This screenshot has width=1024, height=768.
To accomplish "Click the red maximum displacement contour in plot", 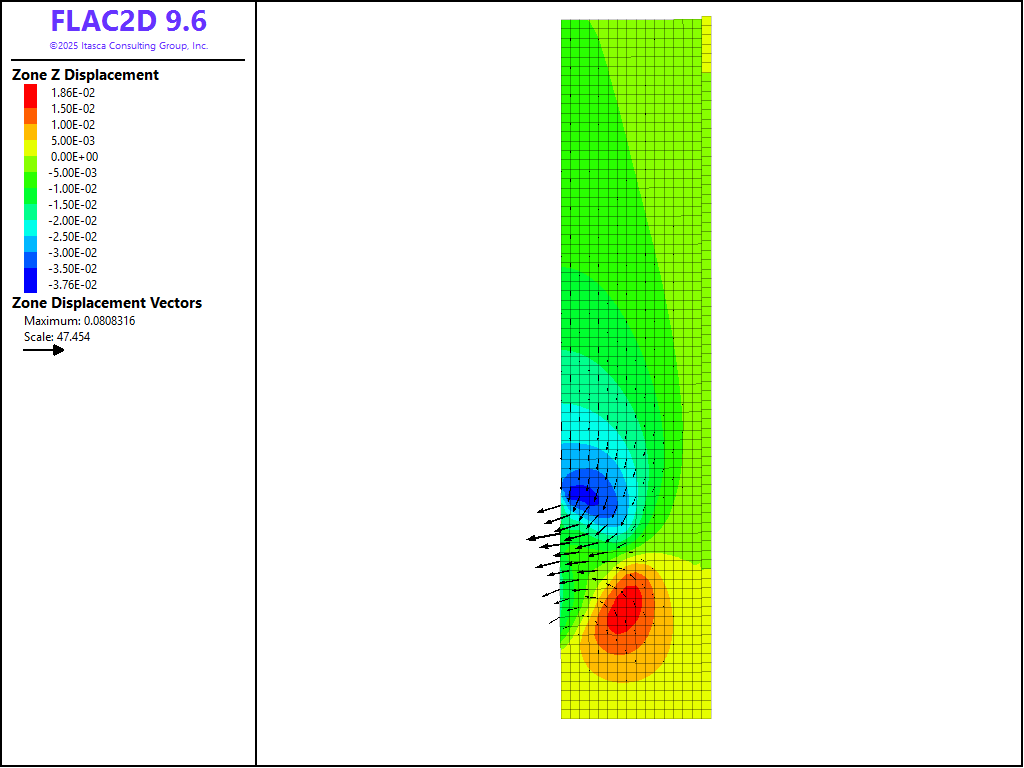I will (x=624, y=607).
